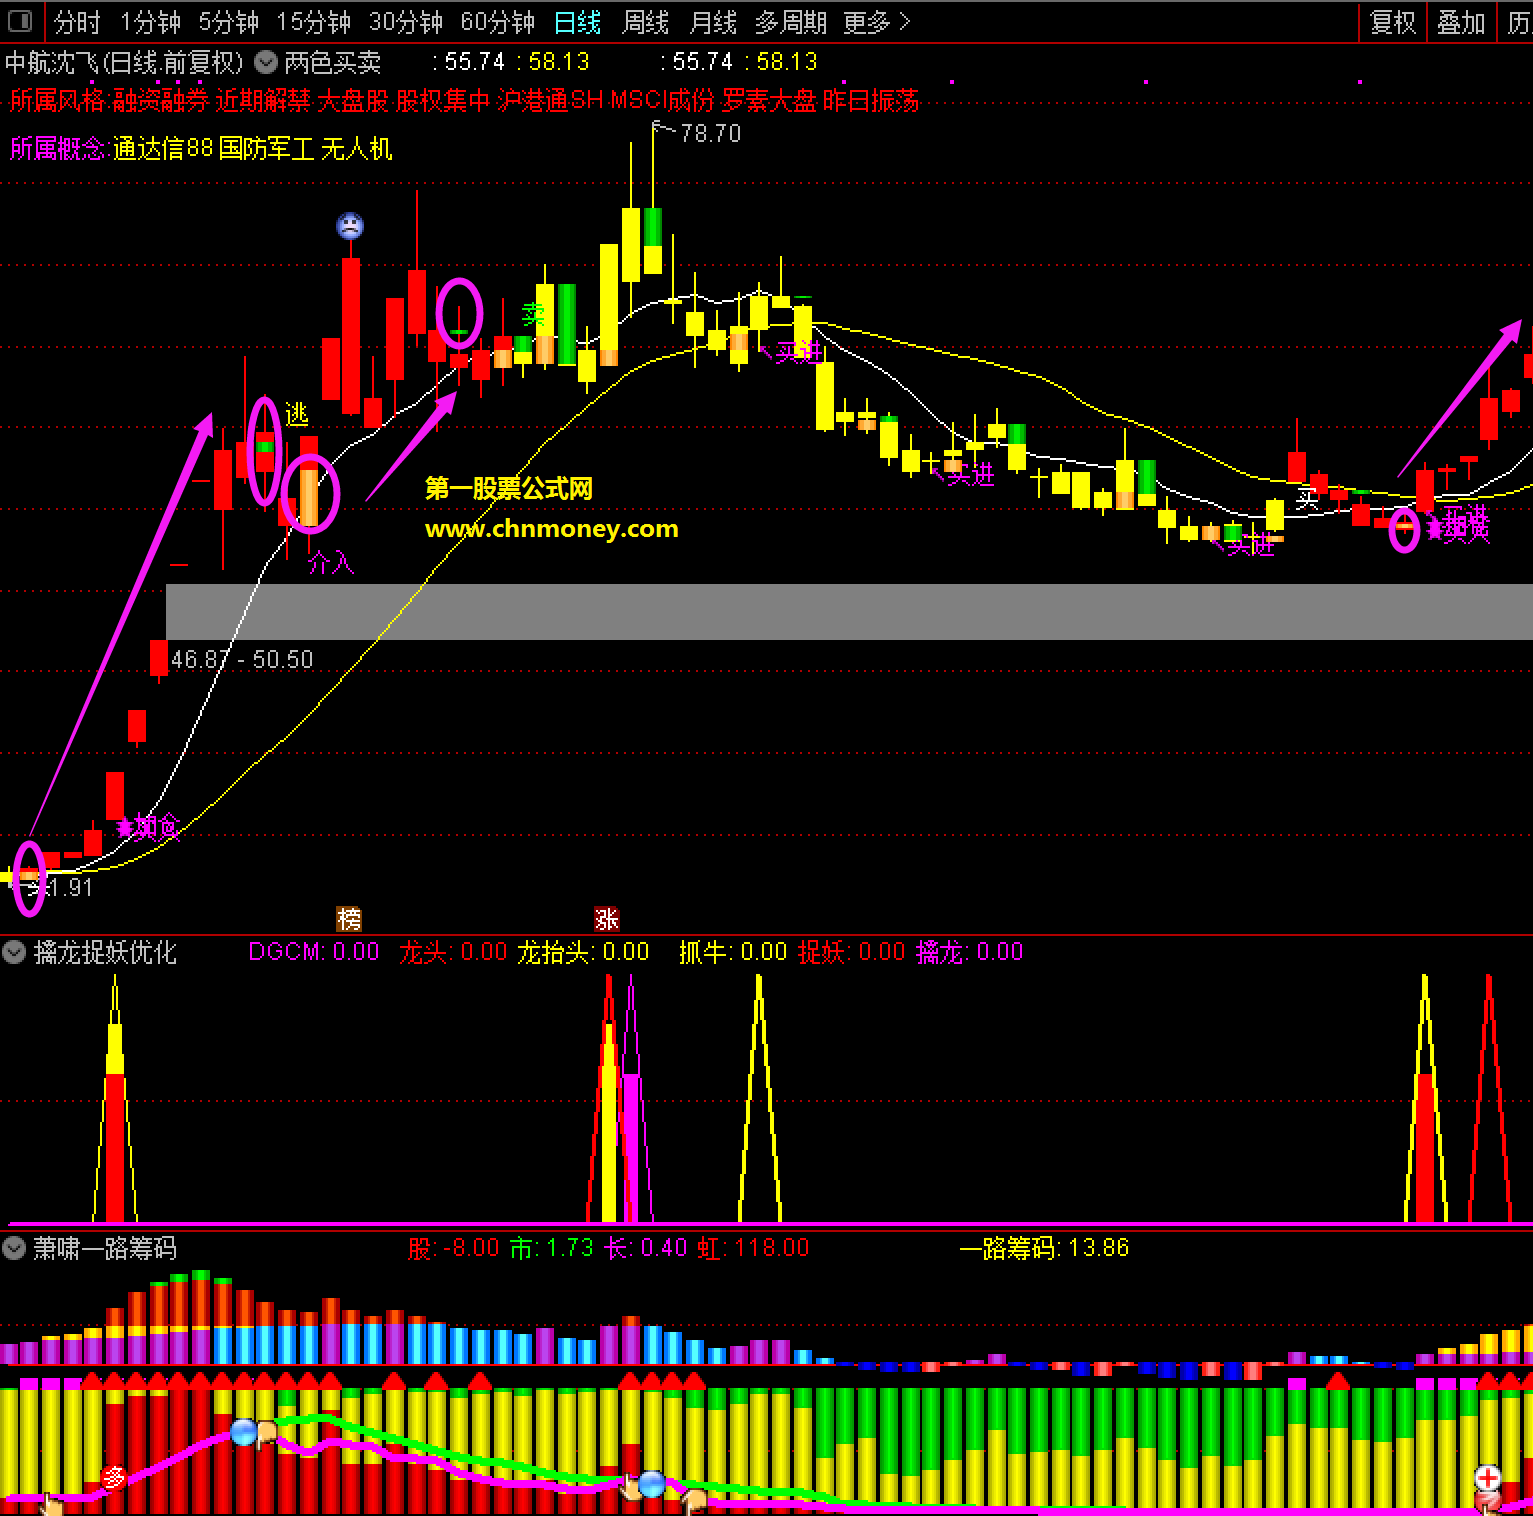Click the 介入 signal label on chart
The image size is (1533, 1516).
[331, 563]
